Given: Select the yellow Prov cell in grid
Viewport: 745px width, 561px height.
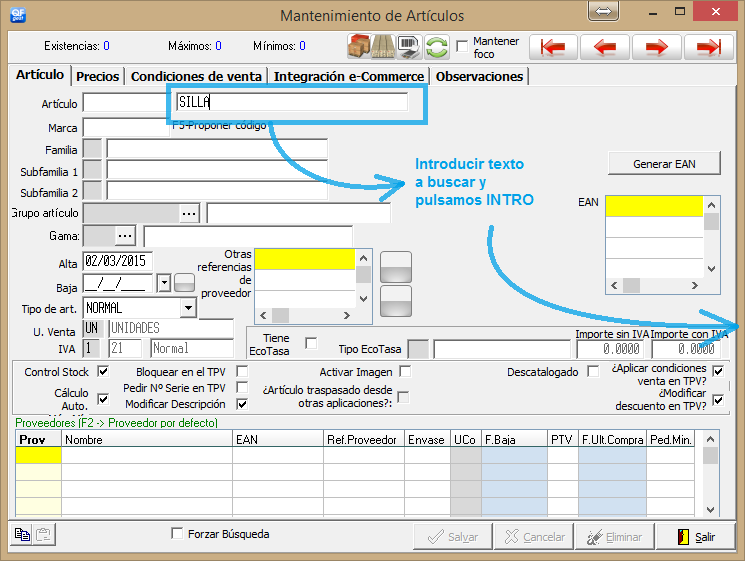Looking at the screenshot, I should click(38, 455).
